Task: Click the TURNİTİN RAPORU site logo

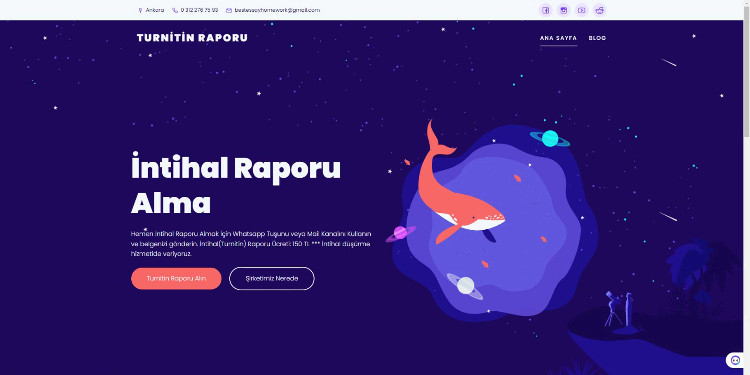Action: click(x=192, y=38)
